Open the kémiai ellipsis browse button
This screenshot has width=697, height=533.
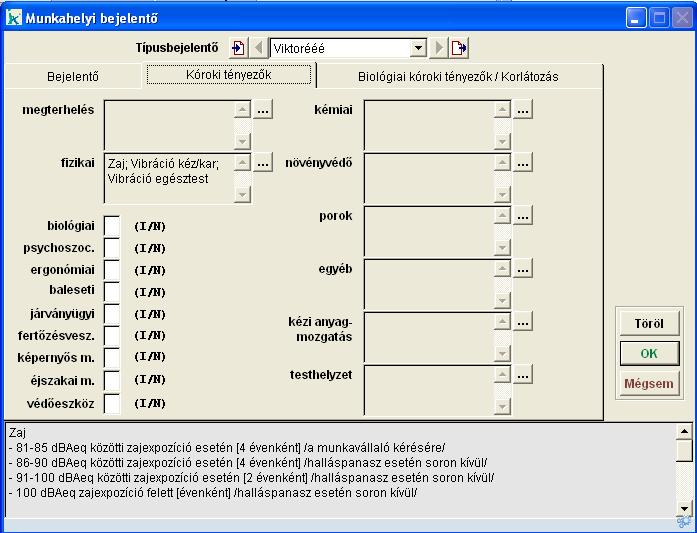[x=523, y=110]
